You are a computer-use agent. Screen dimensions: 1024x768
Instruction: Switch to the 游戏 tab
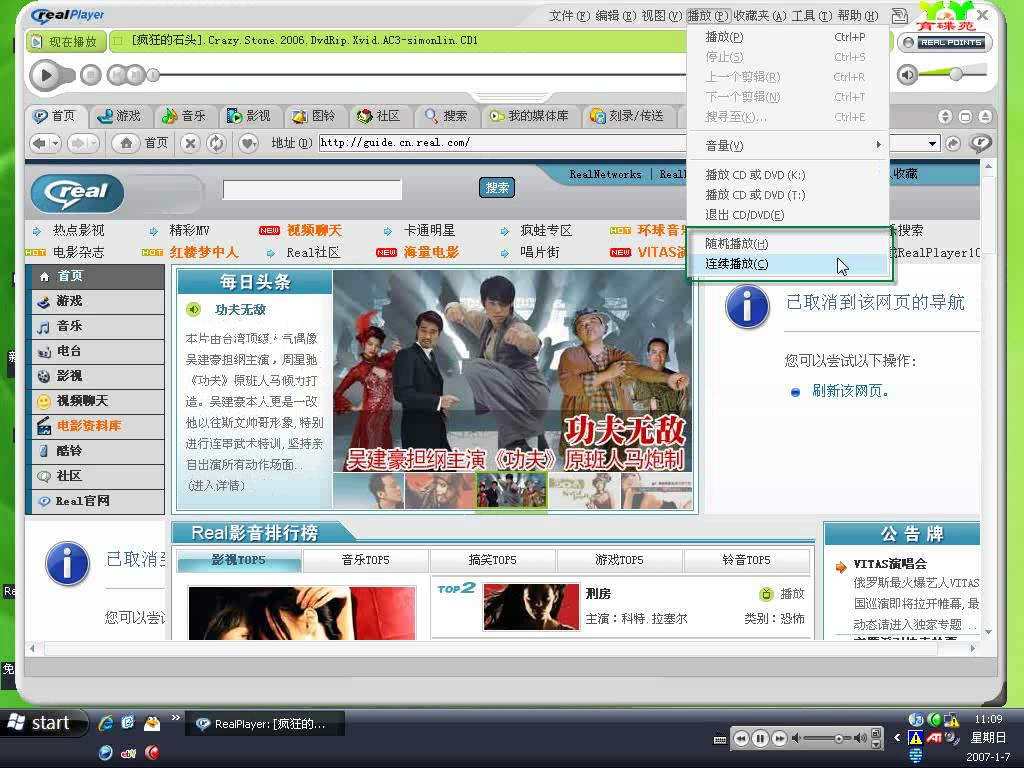pos(119,116)
